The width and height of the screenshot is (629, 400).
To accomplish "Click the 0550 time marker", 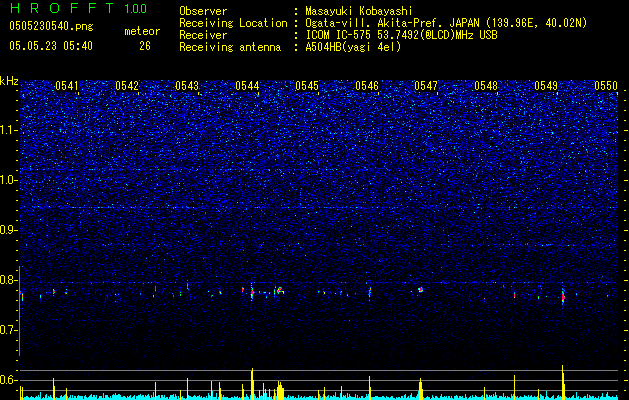I will pyautogui.click(x=606, y=85).
